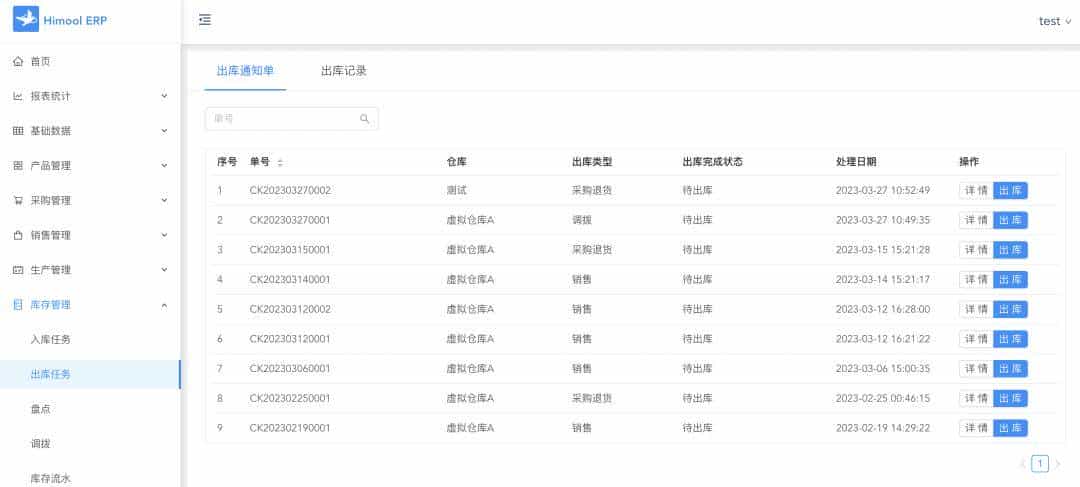Click 出库 for CK202303270002
Image resolution: width=1080 pixels, height=487 pixels.
[x=1010, y=191]
